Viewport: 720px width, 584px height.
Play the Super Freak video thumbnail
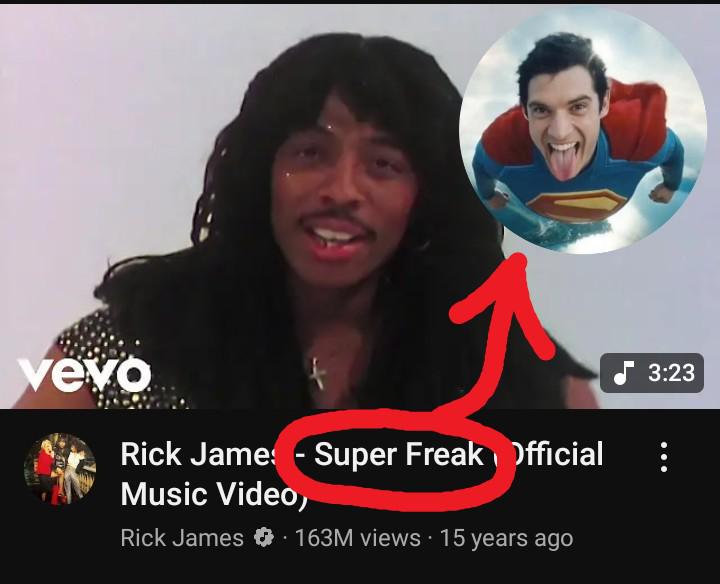click(x=360, y=206)
